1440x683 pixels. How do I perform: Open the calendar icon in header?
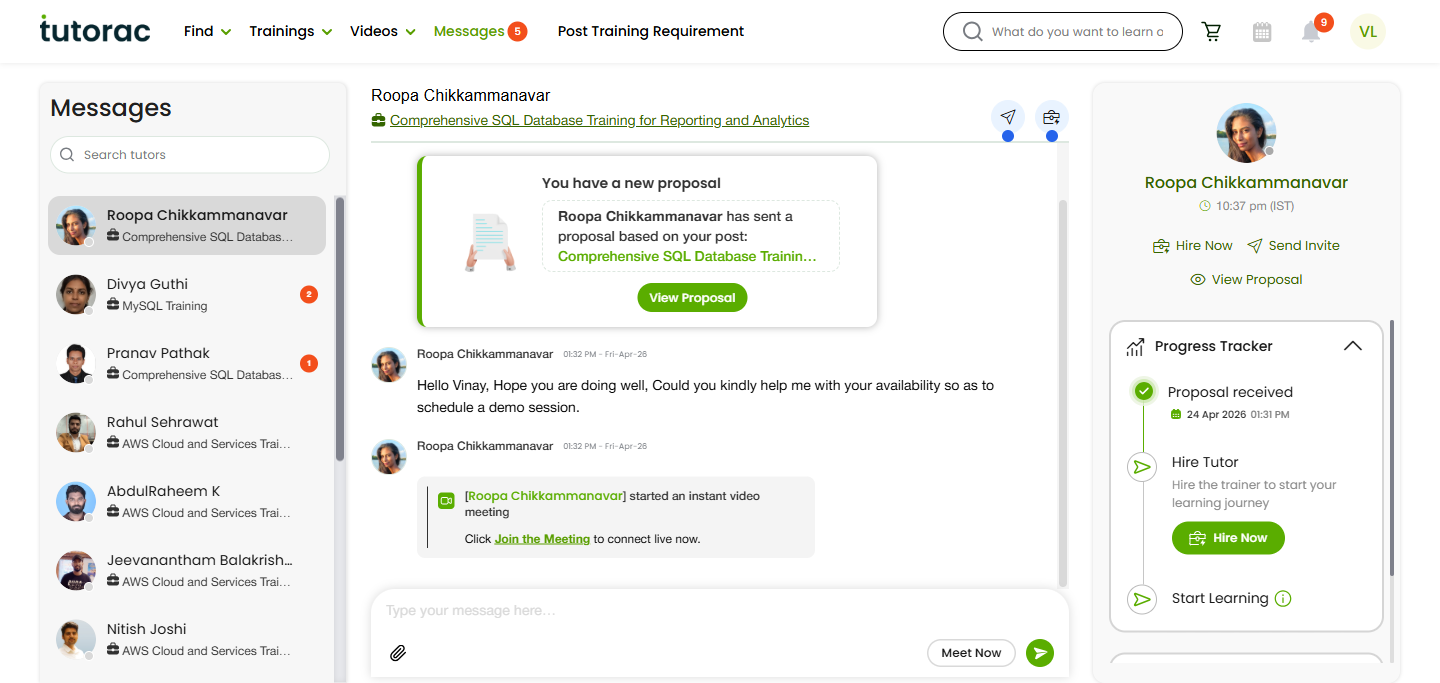click(x=1262, y=32)
